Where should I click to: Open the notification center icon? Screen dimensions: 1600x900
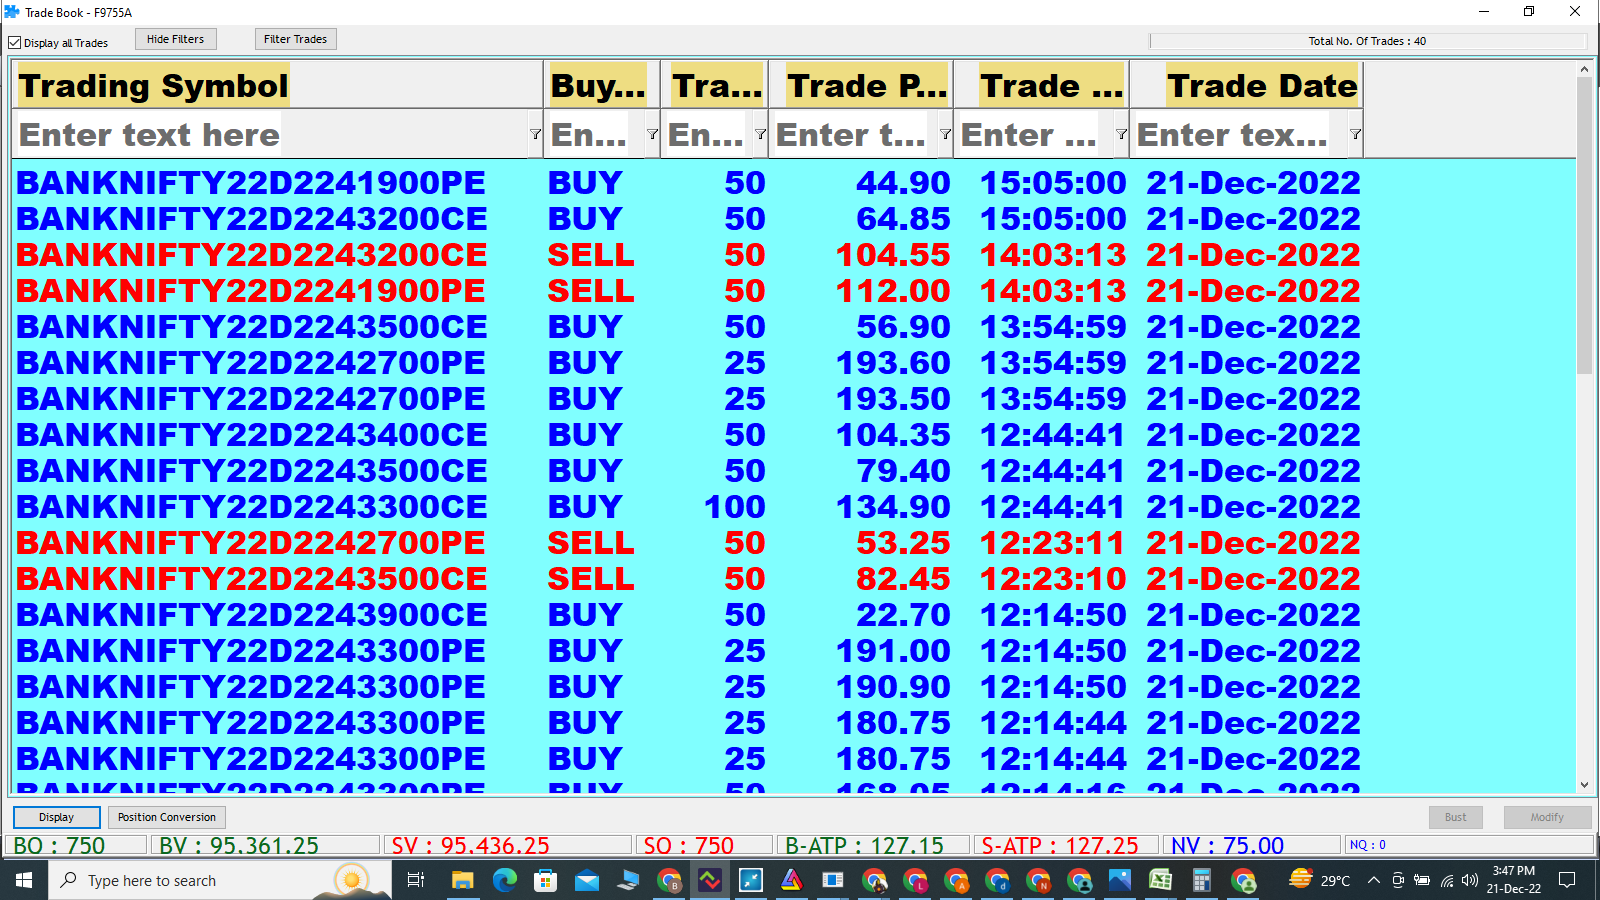(1567, 880)
